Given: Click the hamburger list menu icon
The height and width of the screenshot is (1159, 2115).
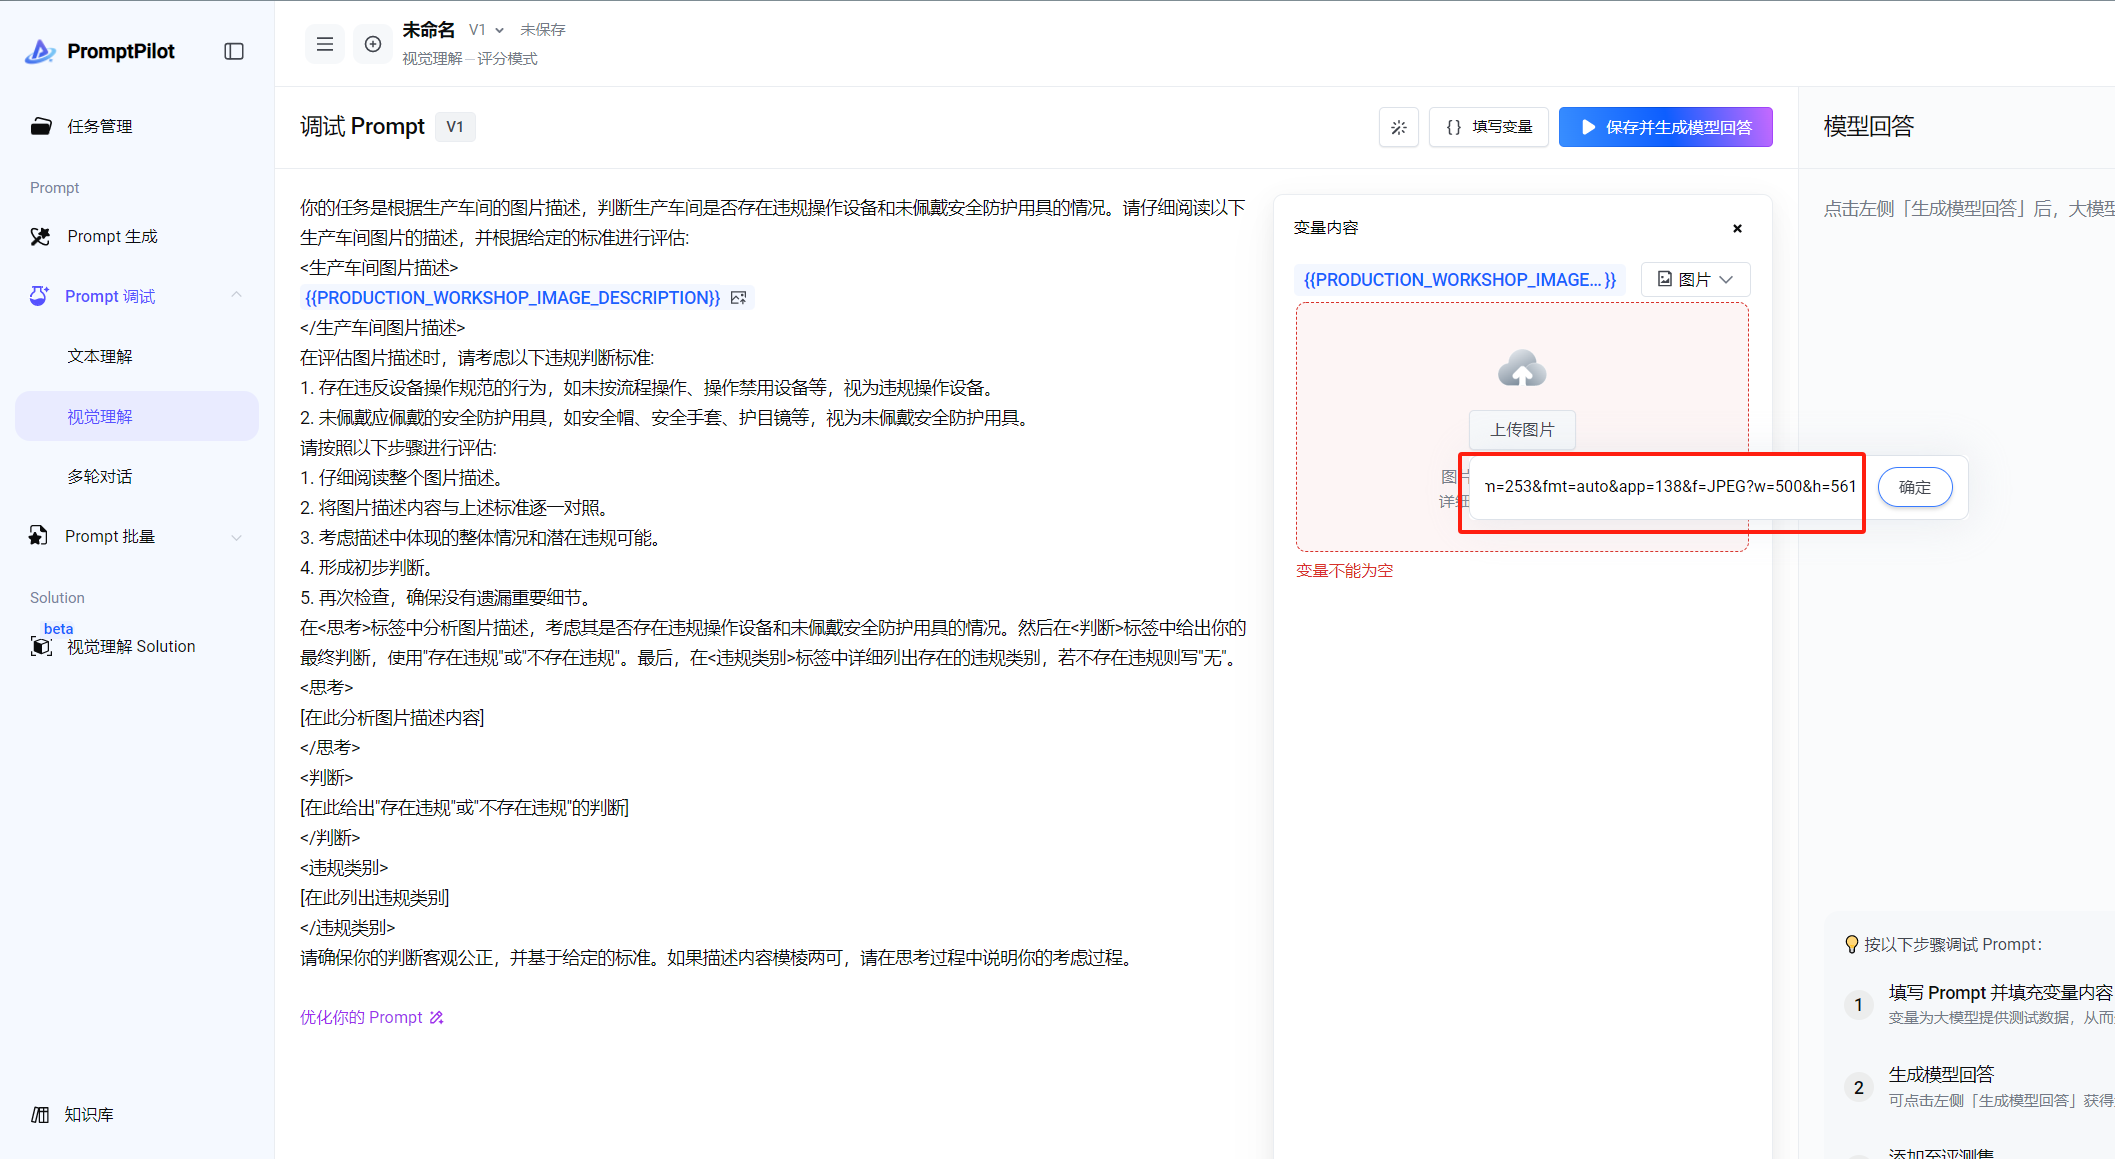Looking at the screenshot, I should (x=325, y=44).
